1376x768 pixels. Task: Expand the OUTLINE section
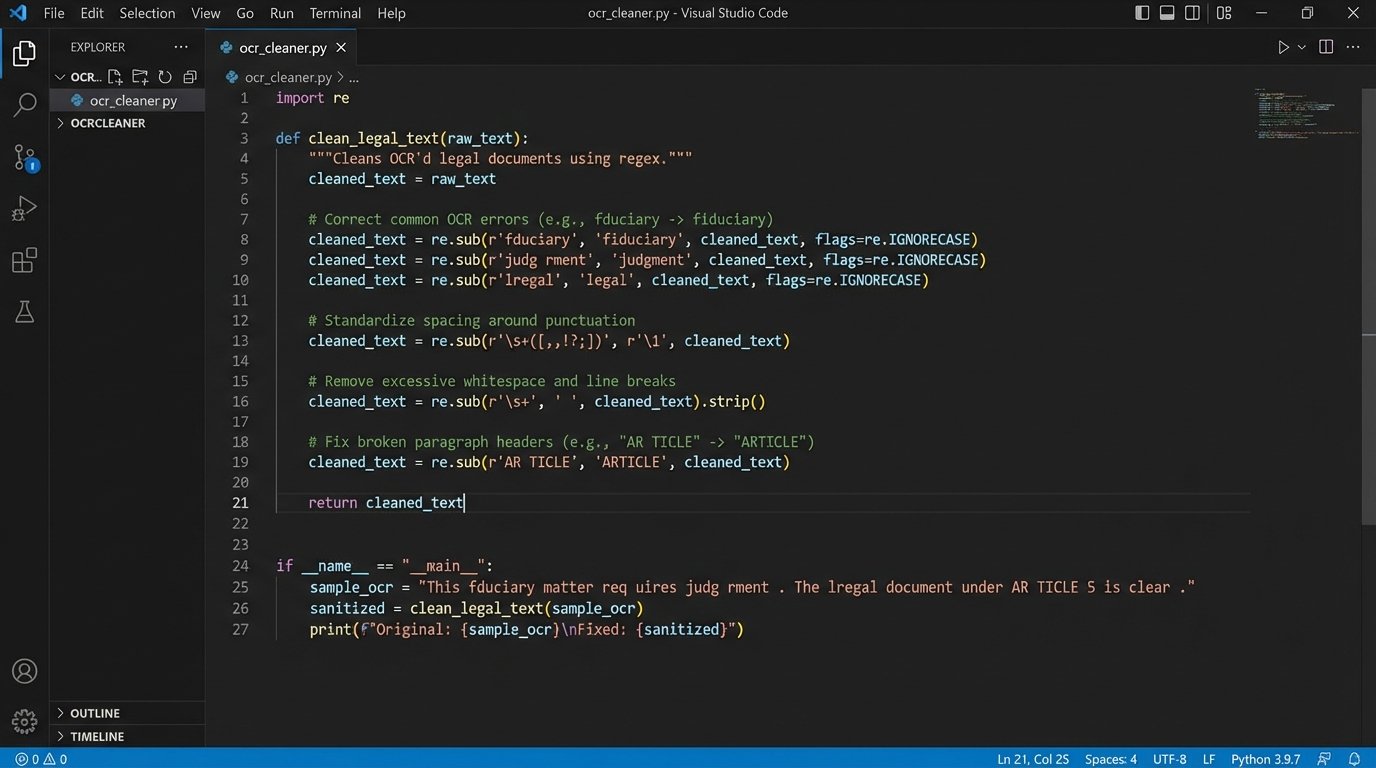coord(95,713)
